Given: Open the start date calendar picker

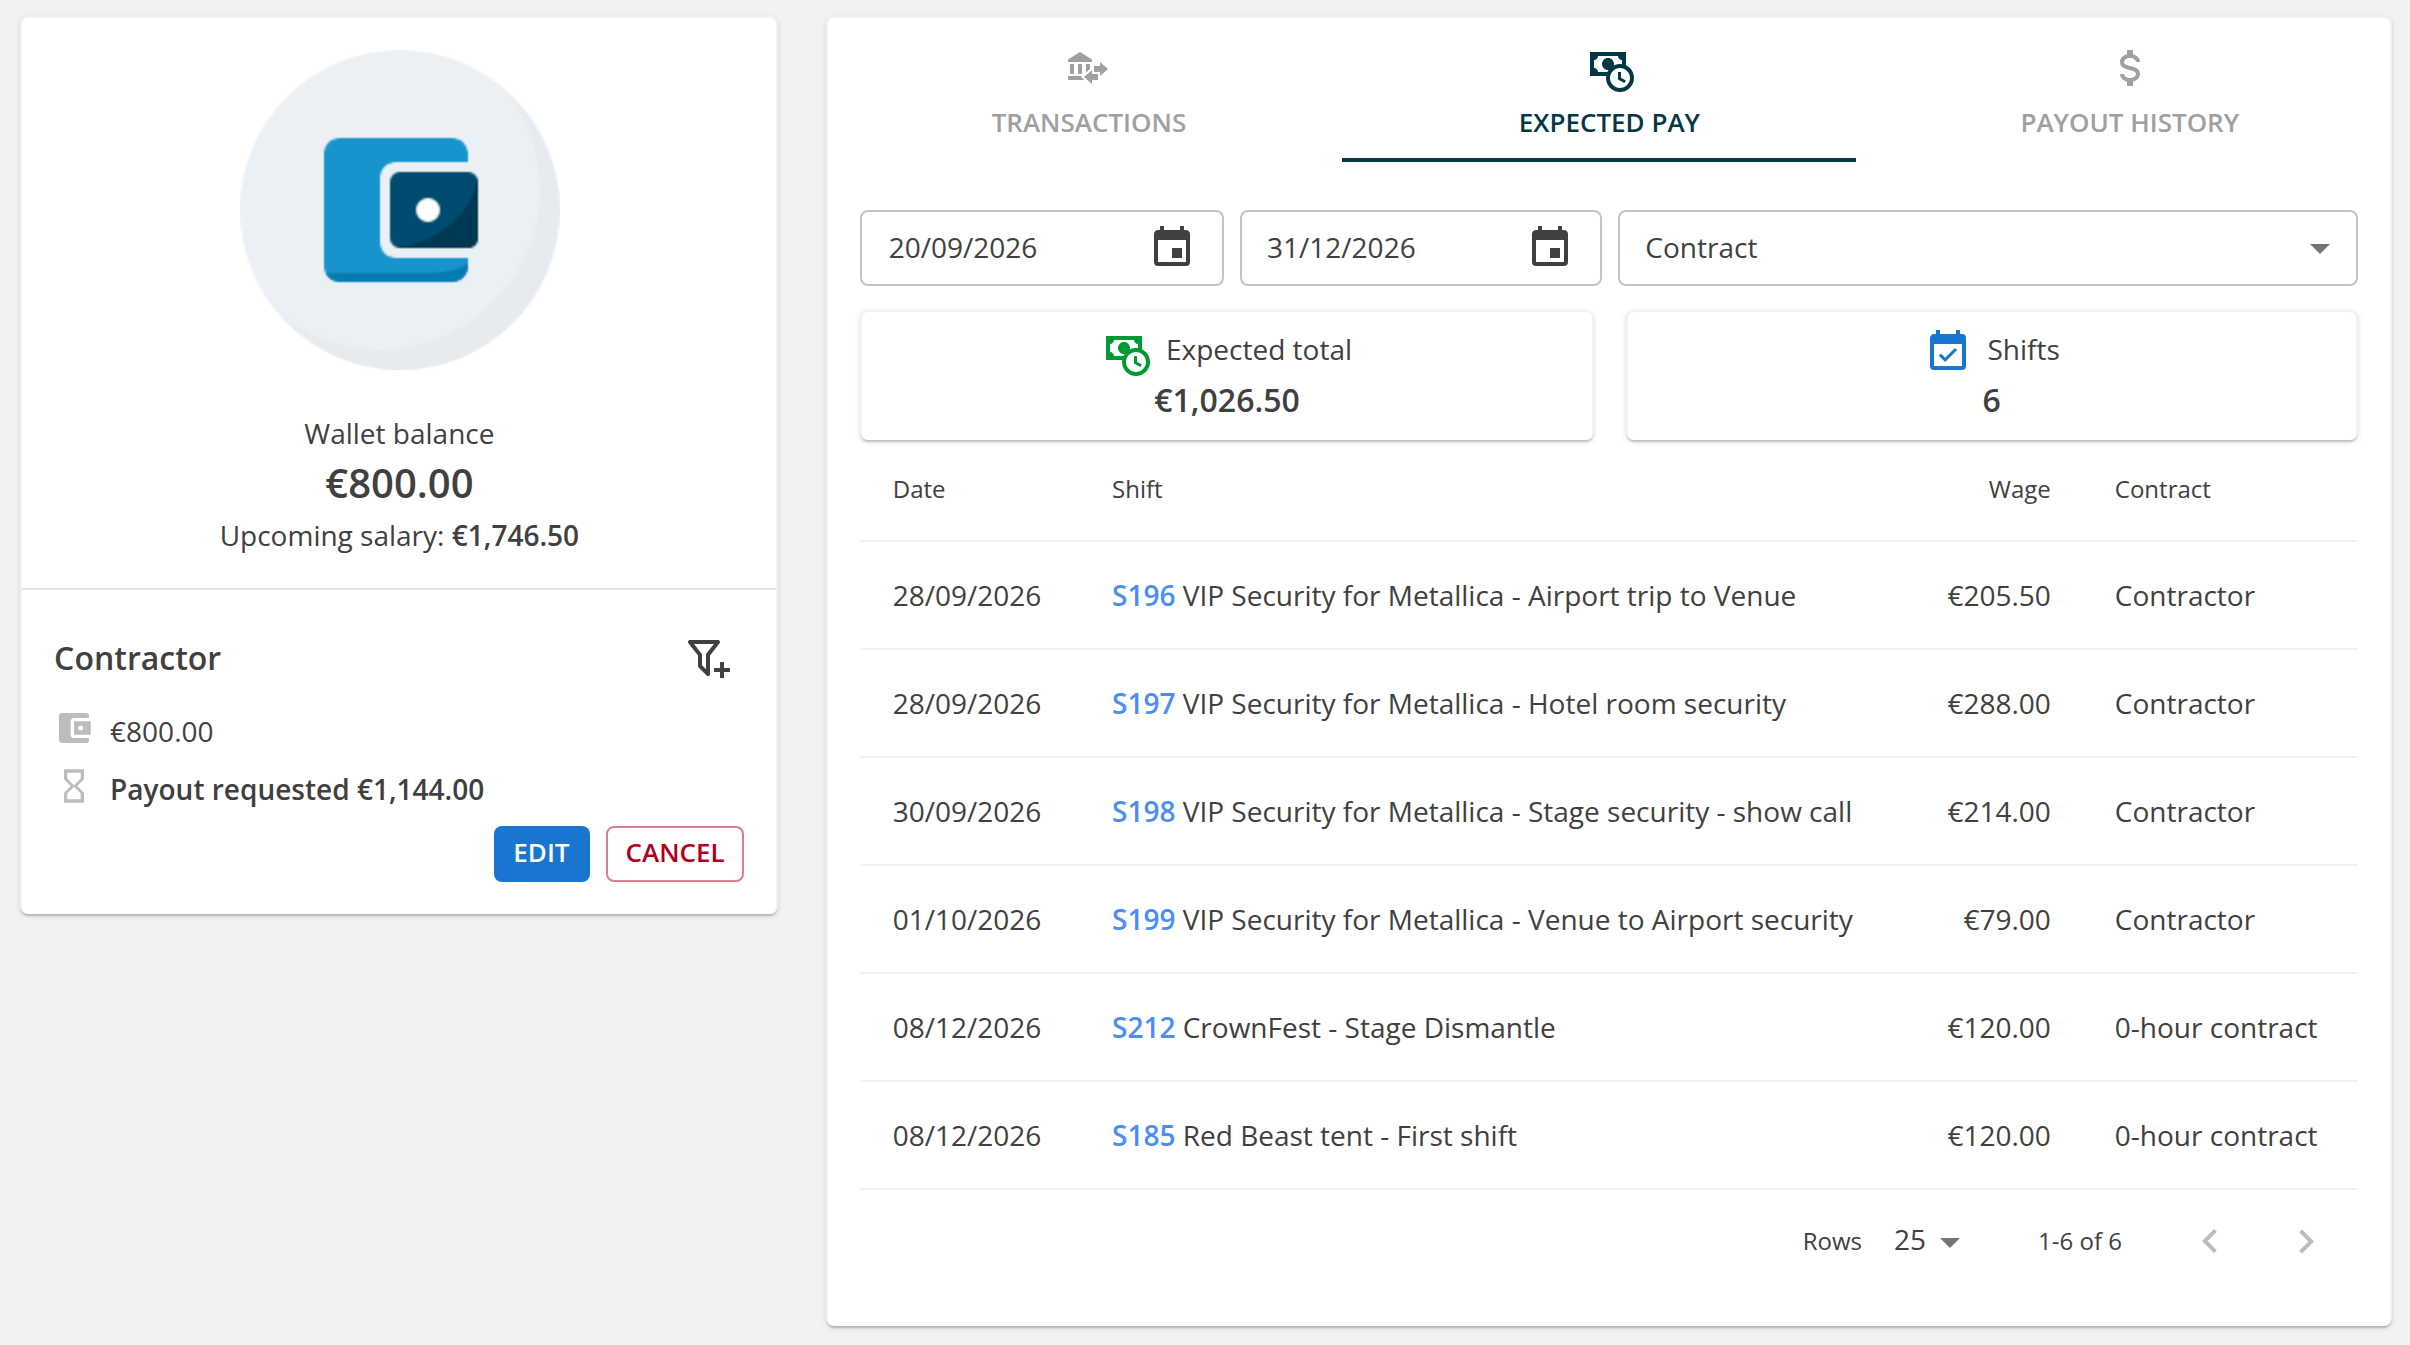Looking at the screenshot, I should (x=1171, y=247).
